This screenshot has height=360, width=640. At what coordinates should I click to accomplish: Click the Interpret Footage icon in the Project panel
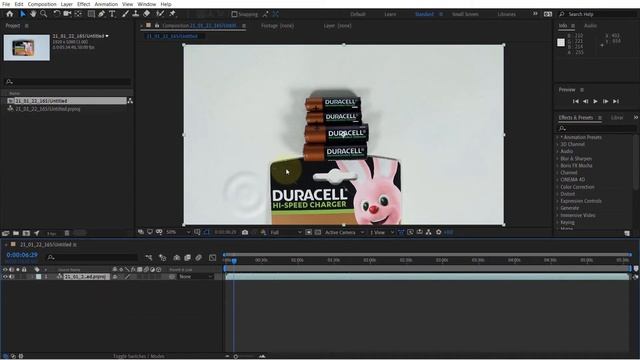click(x=5, y=233)
